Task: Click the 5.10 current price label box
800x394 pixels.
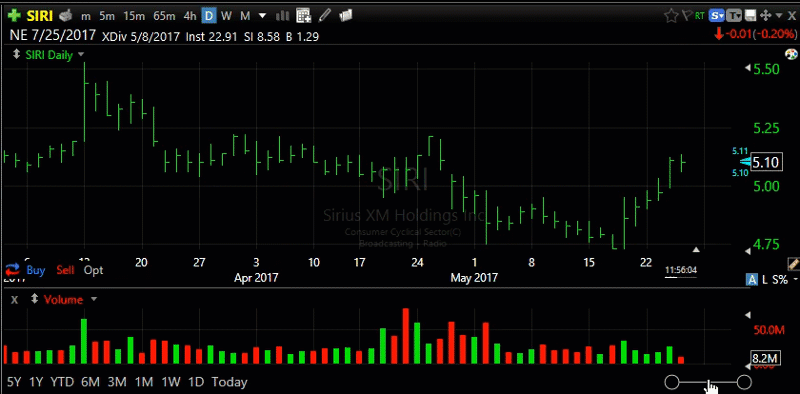Action: click(x=766, y=163)
